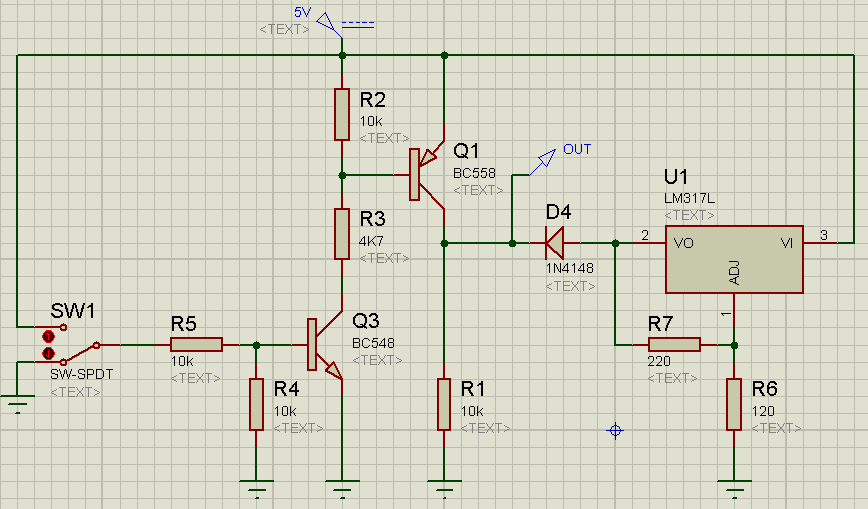Screen dimensions: 868x509
Task: Click the 'R4' reference label
Action: tap(286, 389)
